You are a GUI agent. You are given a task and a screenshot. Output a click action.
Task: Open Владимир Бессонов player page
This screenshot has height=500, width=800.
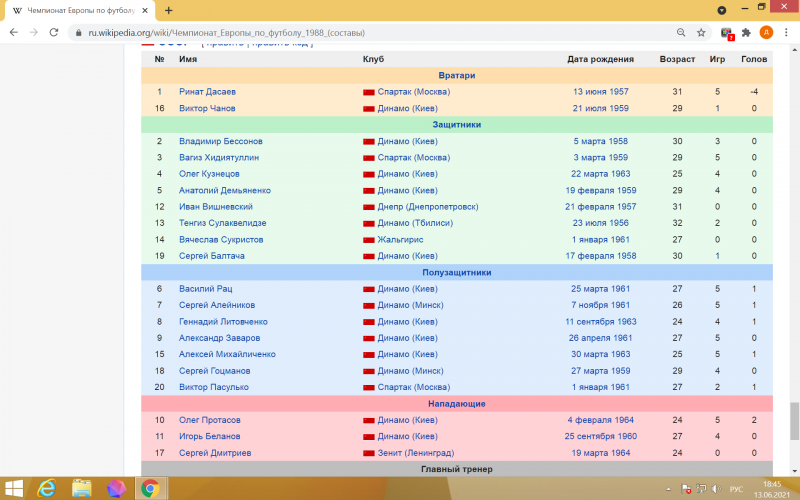220,141
